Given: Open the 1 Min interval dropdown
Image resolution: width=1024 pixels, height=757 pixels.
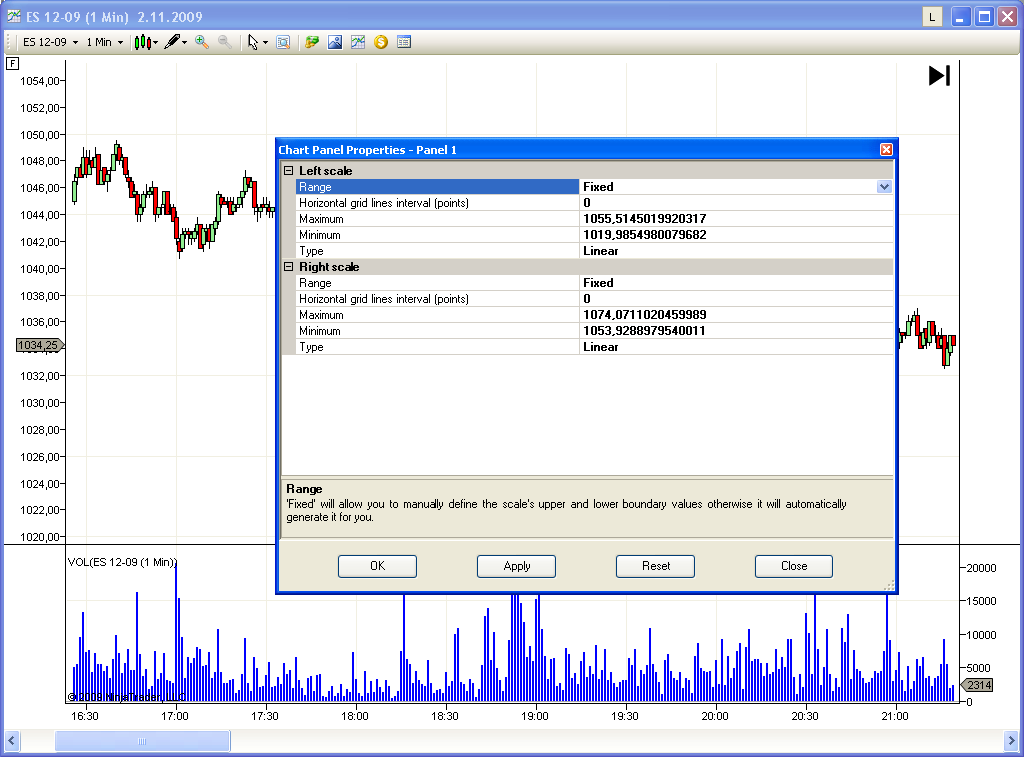Looking at the screenshot, I should click(x=104, y=42).
